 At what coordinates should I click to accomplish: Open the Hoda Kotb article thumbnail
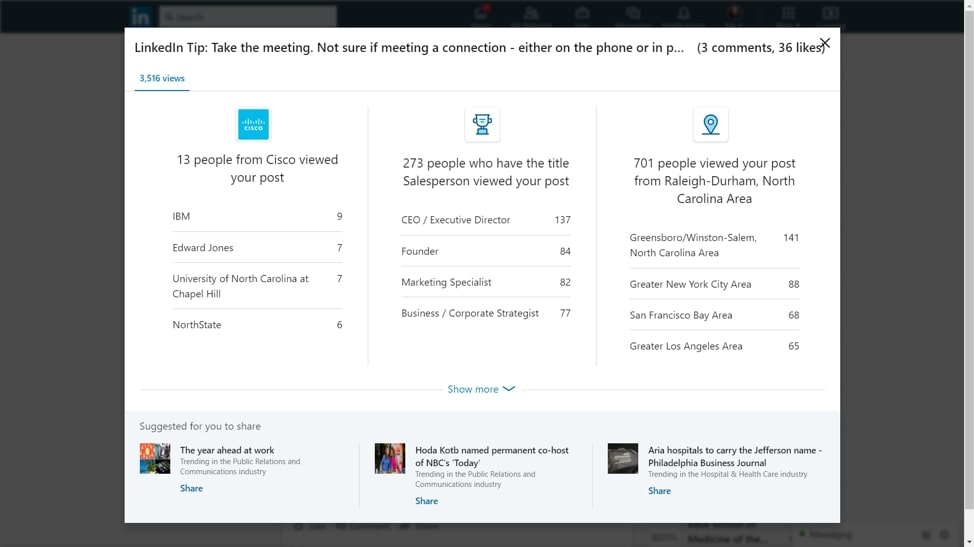point(389,459)
